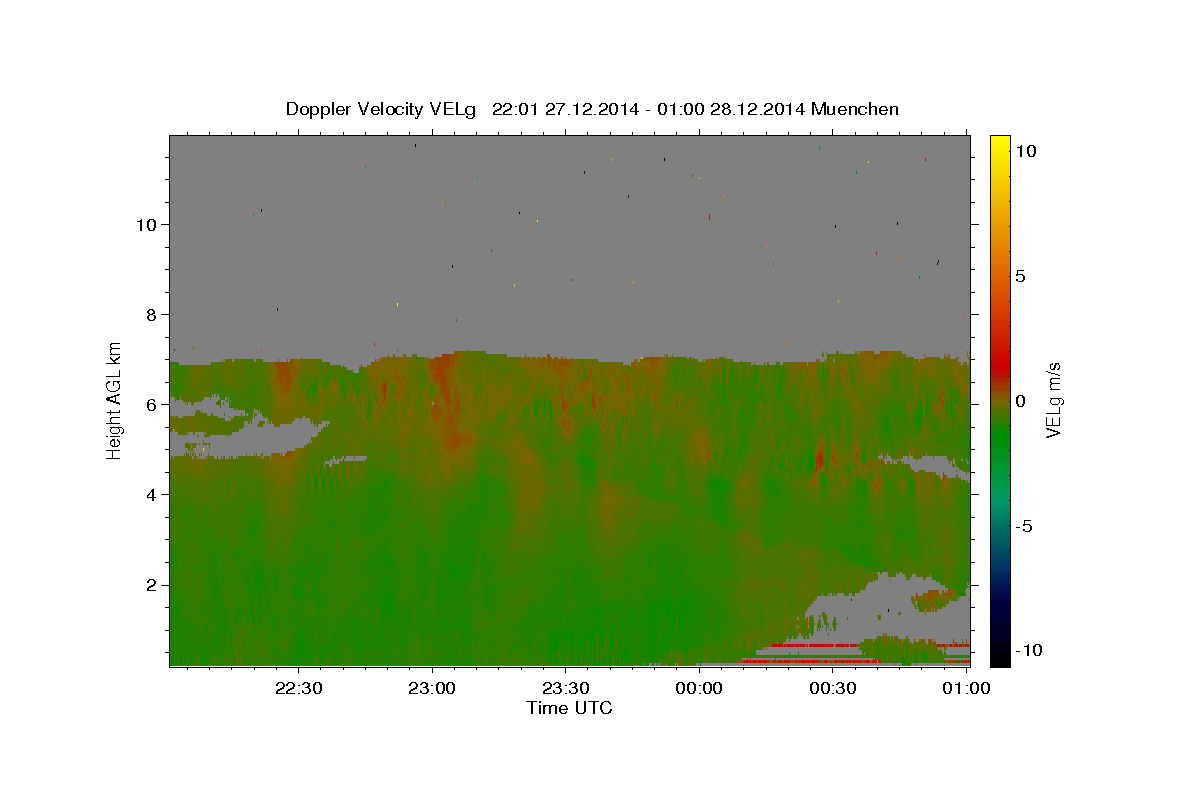The image size is (1200, 800).
Task: Click the '22:30' time axis label
Action: pyautogui.click(x=299, y=688)
